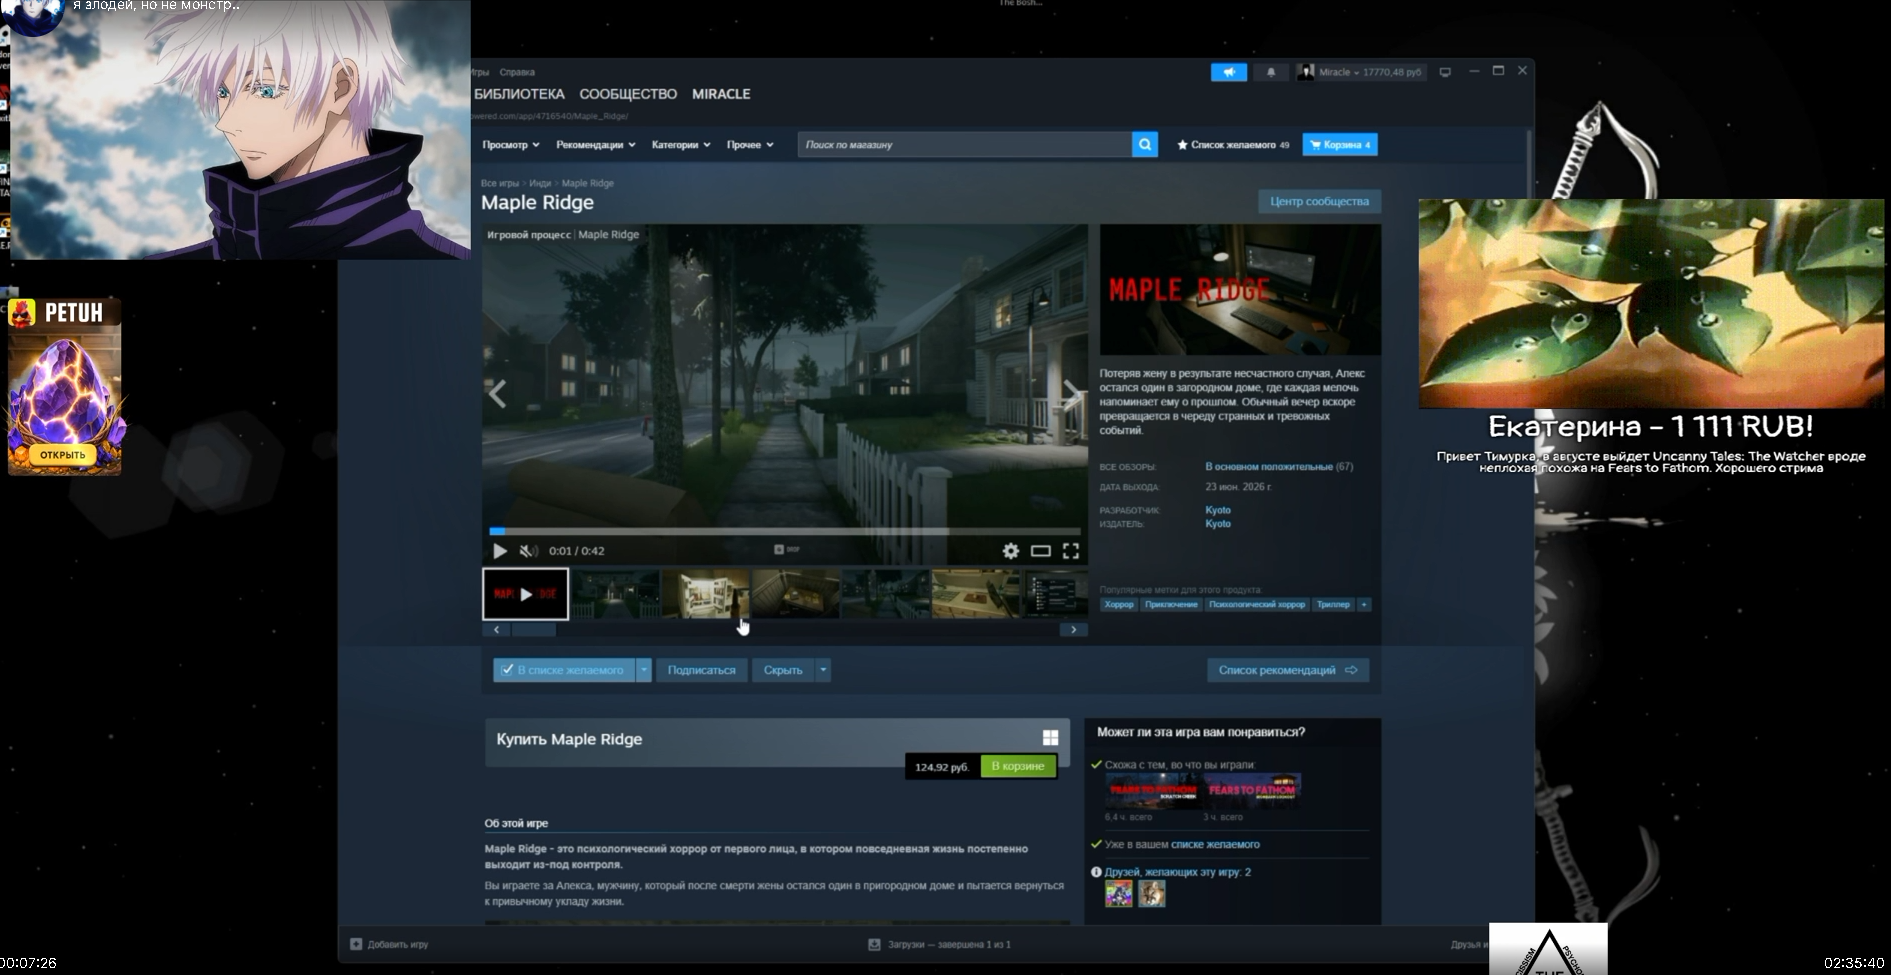Screen dimensions: 1891x975
Task: Open Просмотр store dropdown
Action: (x=511, y=145)
